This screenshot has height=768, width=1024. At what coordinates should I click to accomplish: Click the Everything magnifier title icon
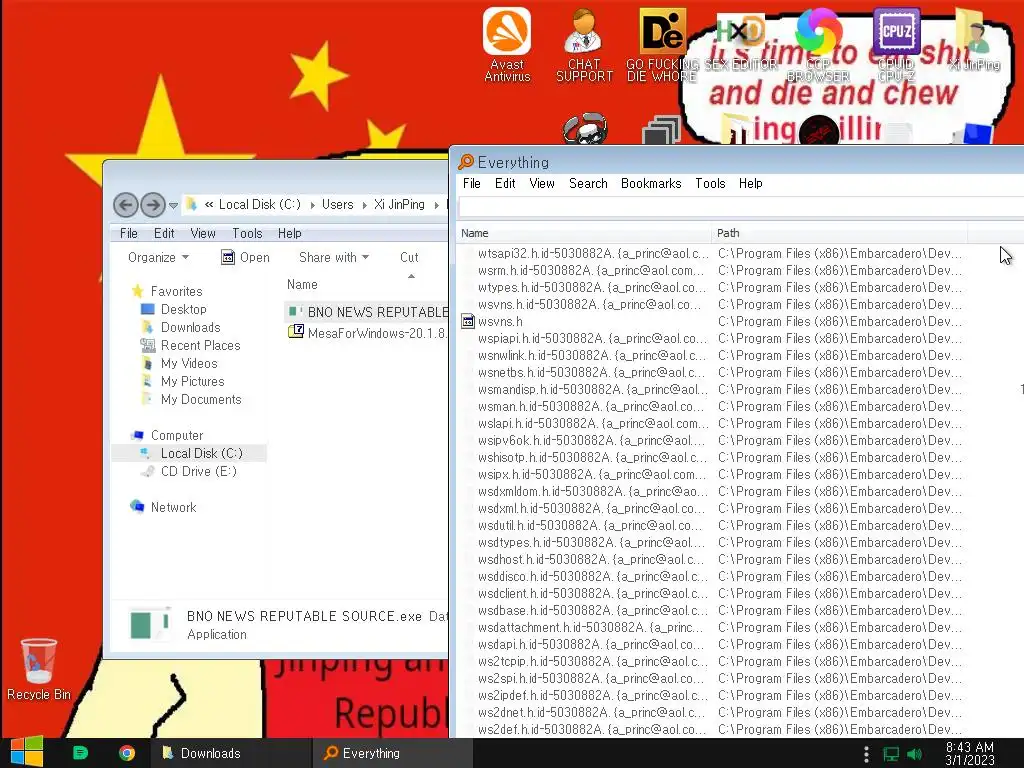tap(466, 161)
